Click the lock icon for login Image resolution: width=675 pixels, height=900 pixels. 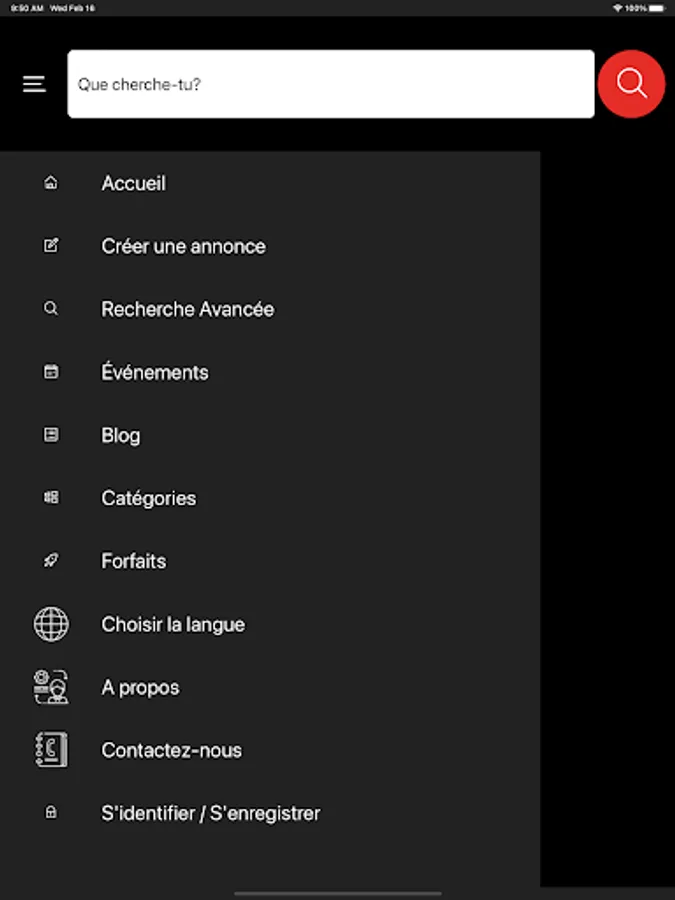click(51, 813)
